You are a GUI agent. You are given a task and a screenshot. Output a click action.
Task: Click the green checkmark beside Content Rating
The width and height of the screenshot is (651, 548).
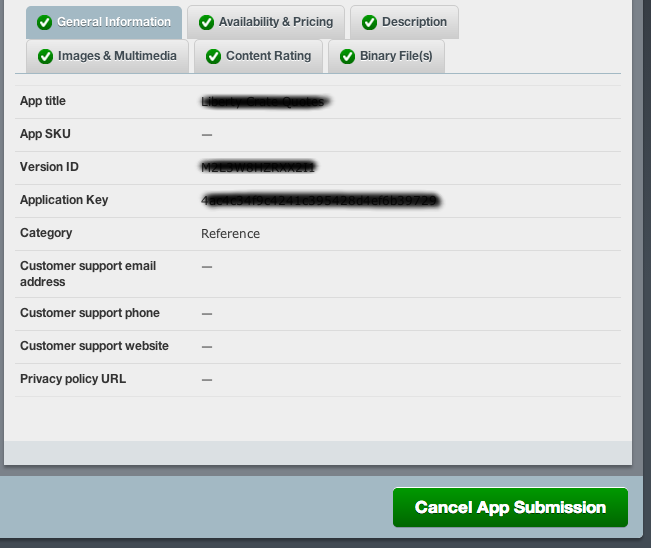point(213,56)
